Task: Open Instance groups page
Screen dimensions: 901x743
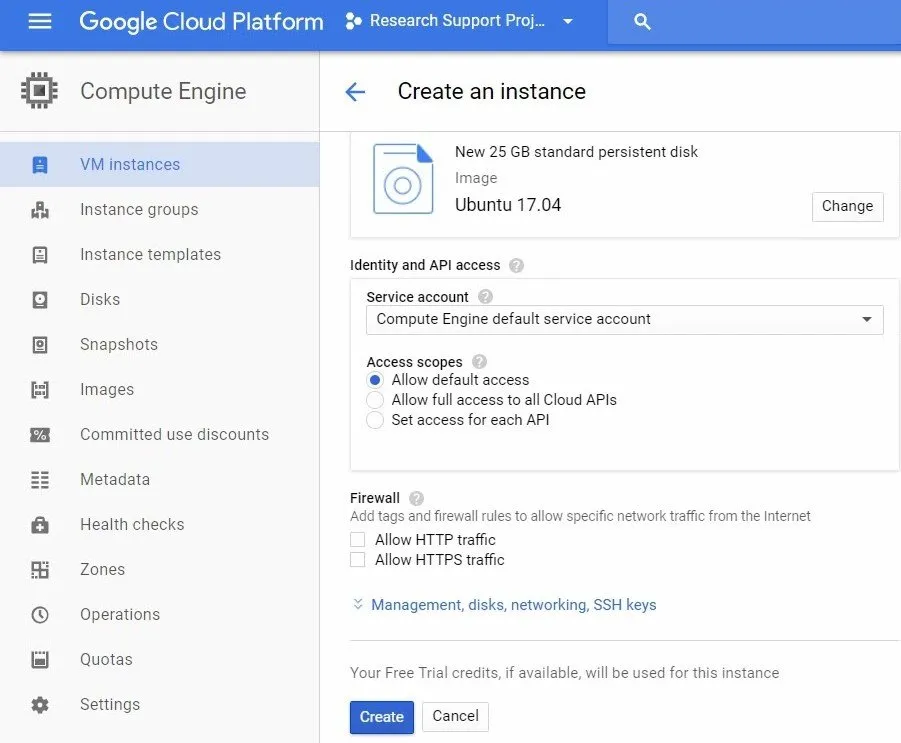Action: pyautogui.click(x=159, y=210)
